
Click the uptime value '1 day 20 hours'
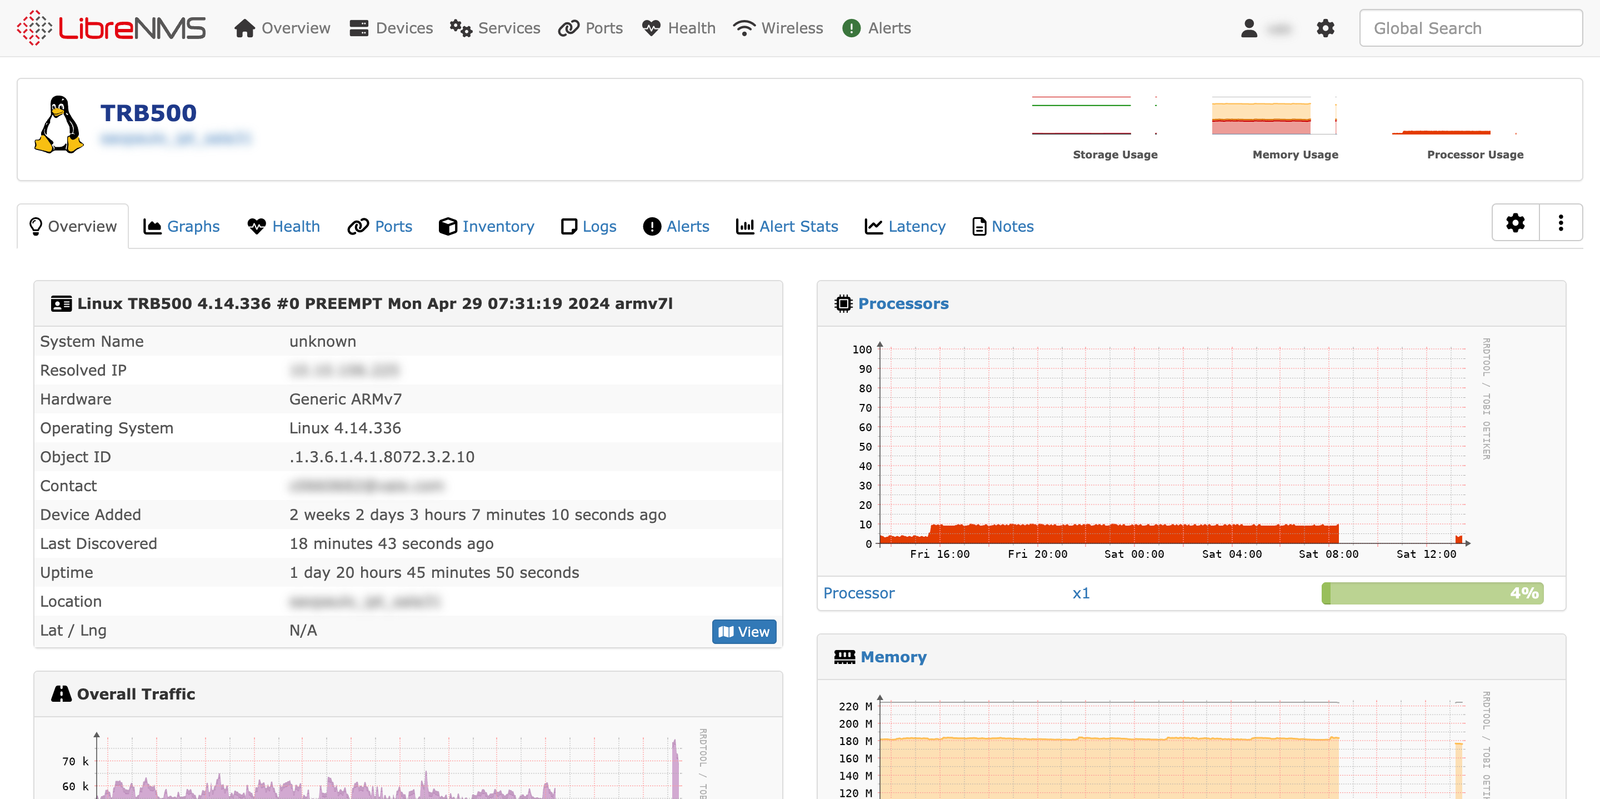(434, 573)
